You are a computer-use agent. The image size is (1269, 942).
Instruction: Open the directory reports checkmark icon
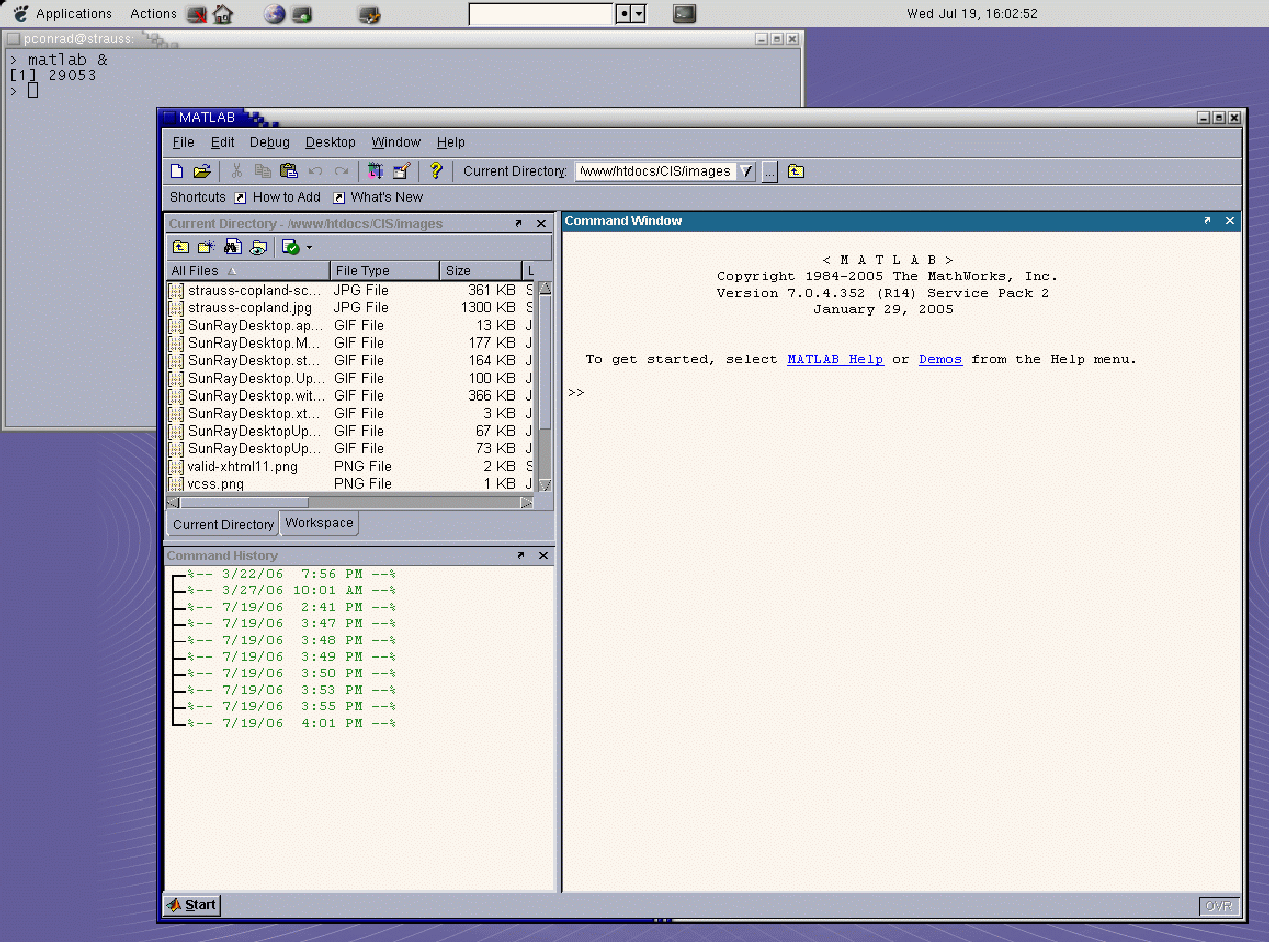(291, 247)
